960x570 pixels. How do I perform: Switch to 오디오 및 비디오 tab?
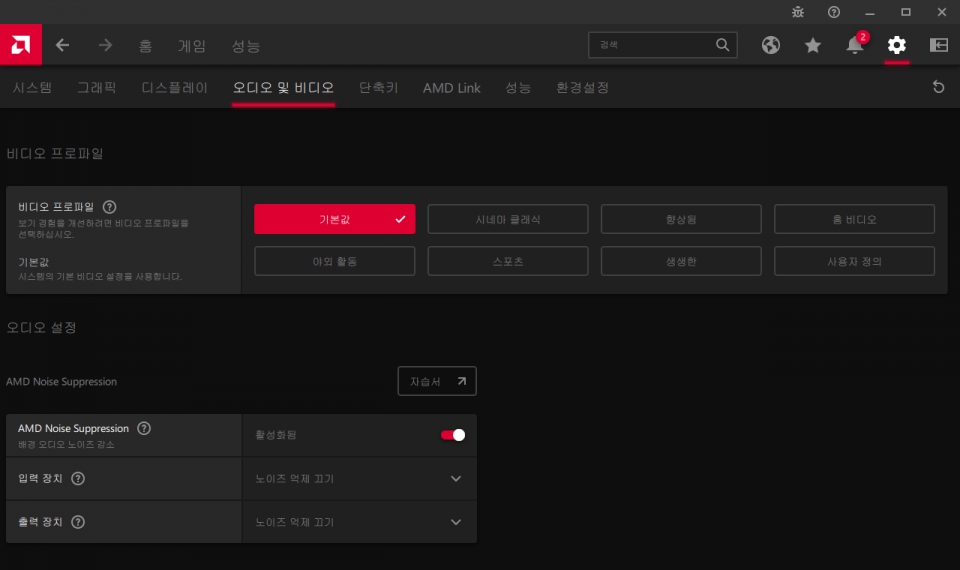coord(283,88)
